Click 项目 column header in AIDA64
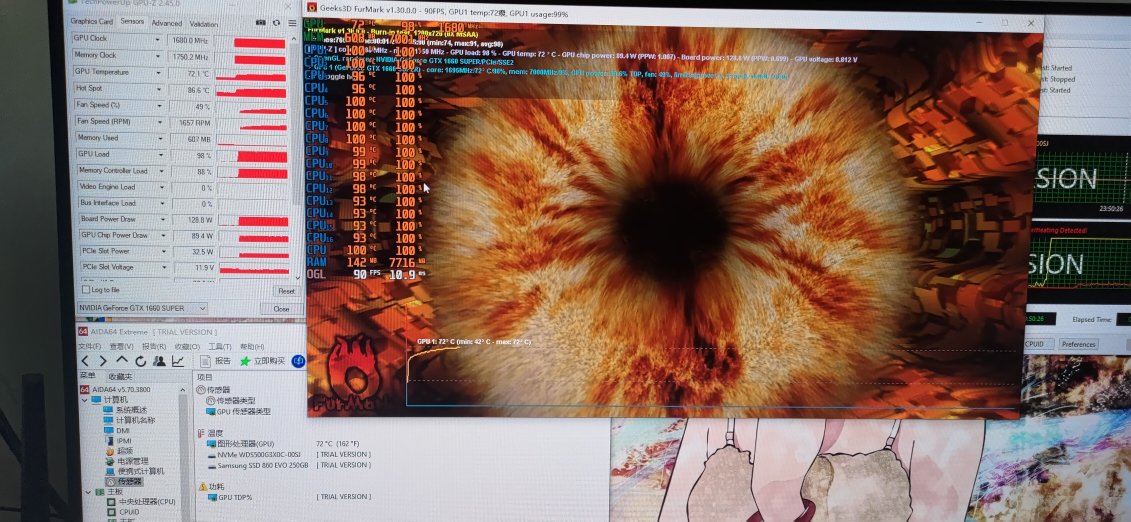 click(206, 377)
